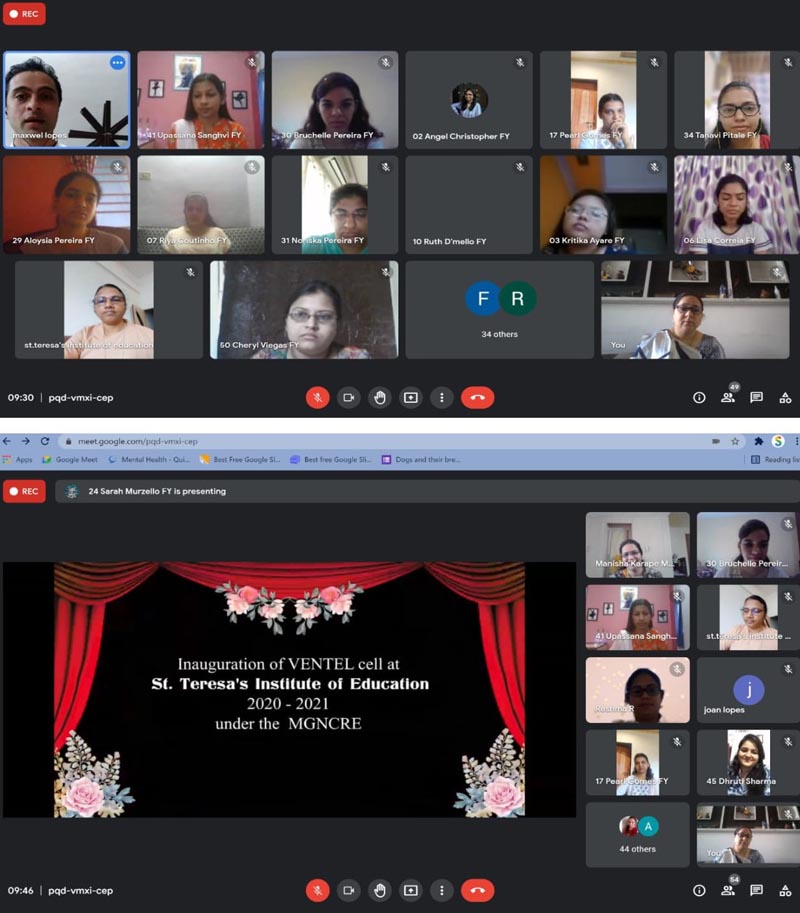This screenshot has width=800, height=913.
Task: Select the Manisha Karape M... video tile
Action: click(638, 545)
